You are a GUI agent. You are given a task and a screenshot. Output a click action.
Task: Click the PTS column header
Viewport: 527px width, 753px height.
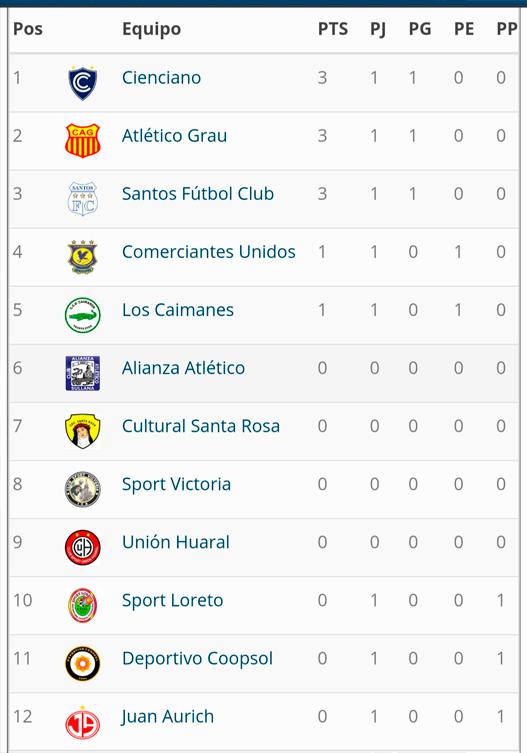333,29
